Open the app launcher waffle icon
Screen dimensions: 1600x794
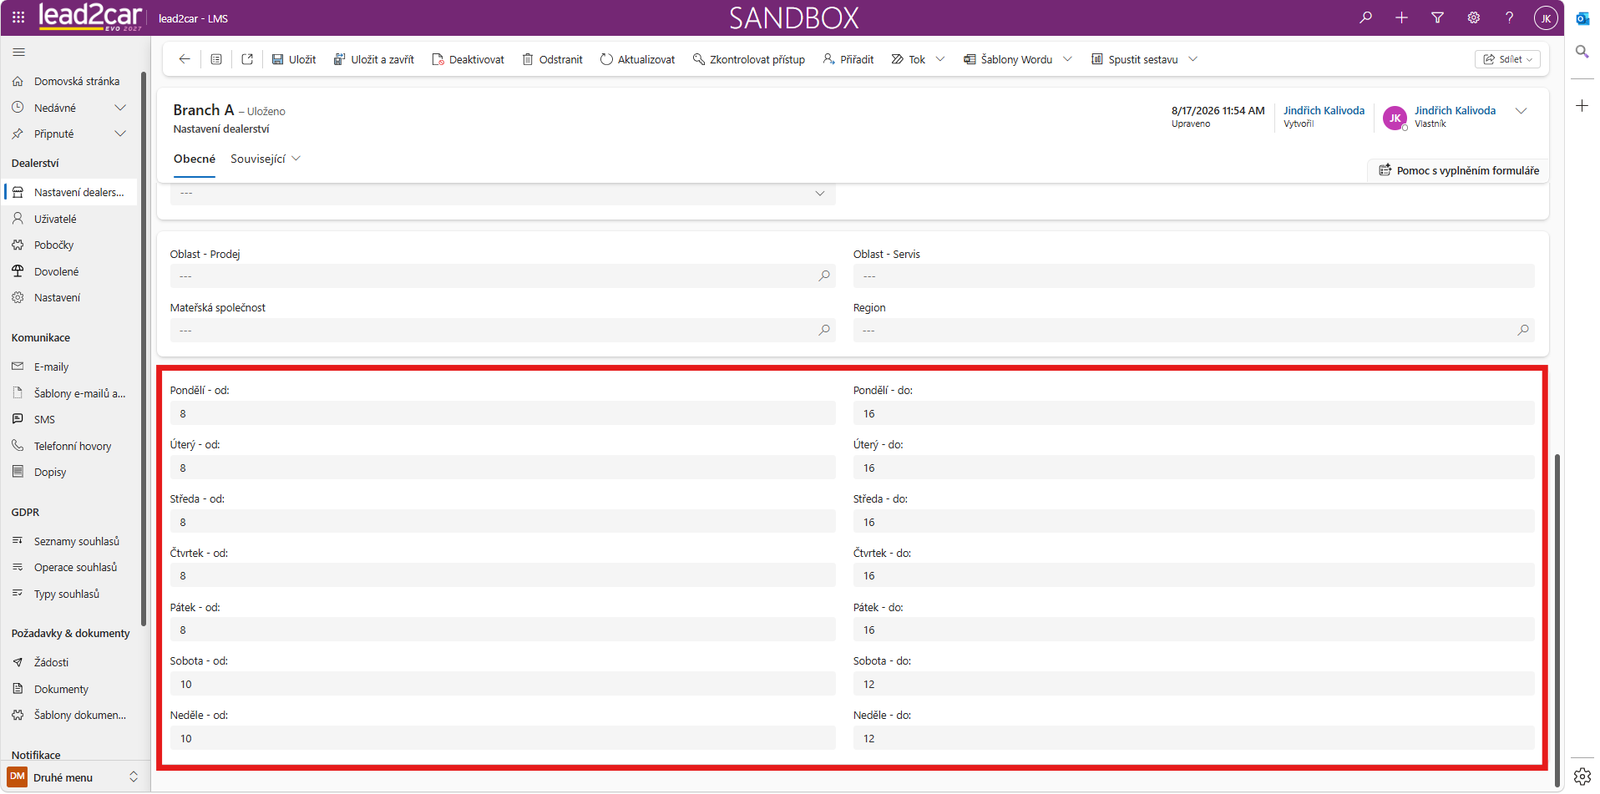click(x=18, y=18)
